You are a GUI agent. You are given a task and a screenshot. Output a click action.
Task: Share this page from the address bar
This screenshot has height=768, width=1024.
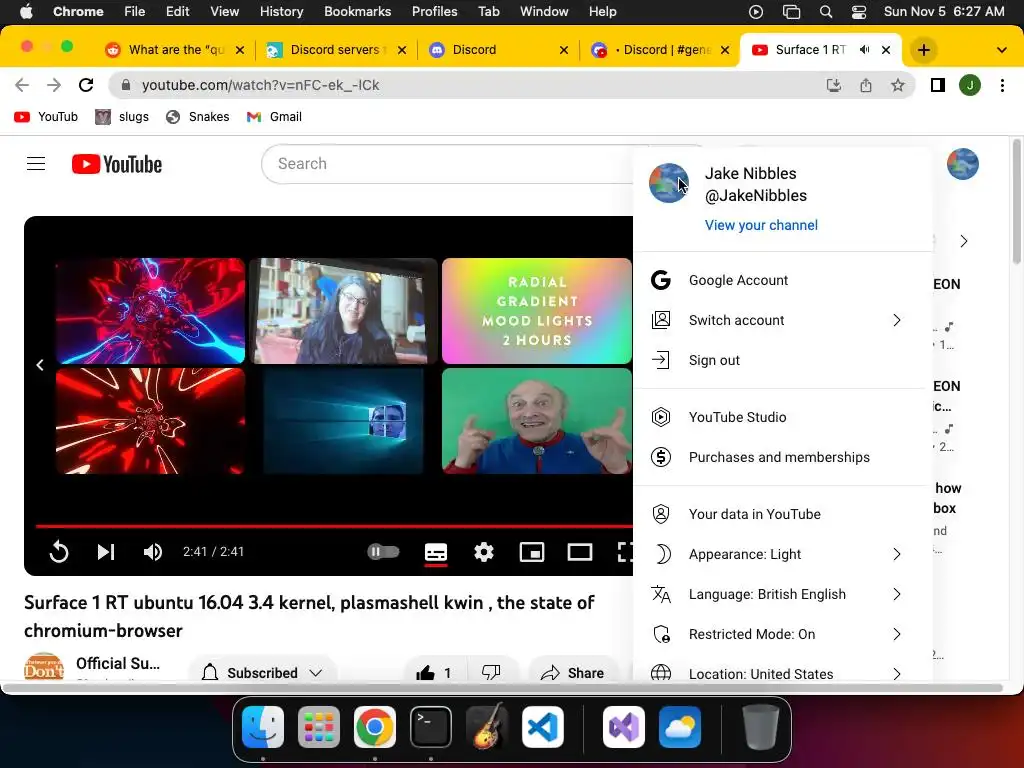pos(866,85)
